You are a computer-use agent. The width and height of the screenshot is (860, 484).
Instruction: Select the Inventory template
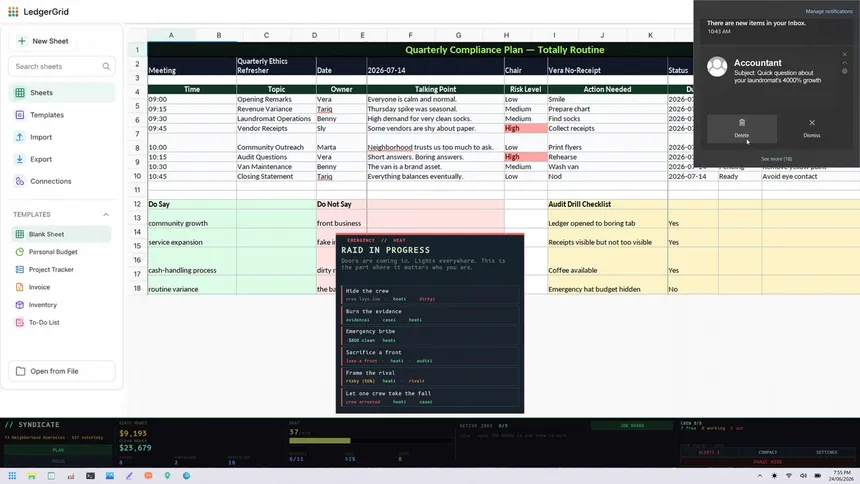[x=61, y=305]
